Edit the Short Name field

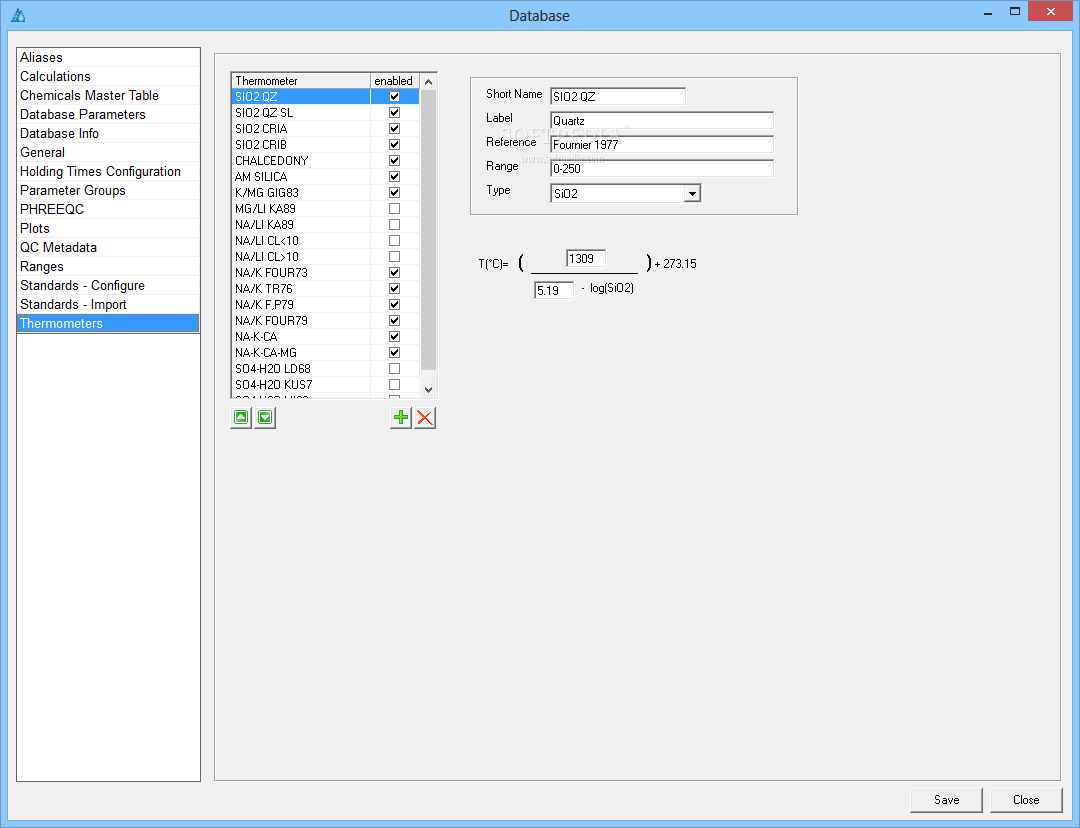pyautogui.click(x=618, y=96)
